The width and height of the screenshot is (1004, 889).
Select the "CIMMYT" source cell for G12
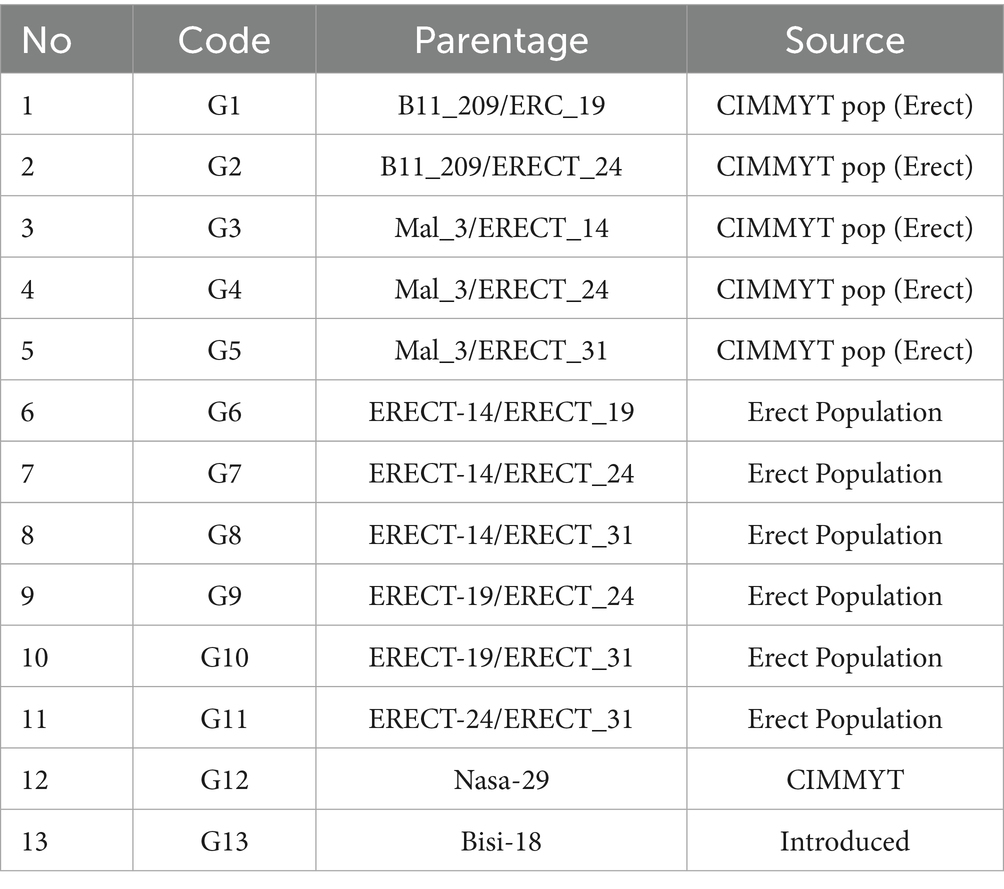[x=844, y=780]
